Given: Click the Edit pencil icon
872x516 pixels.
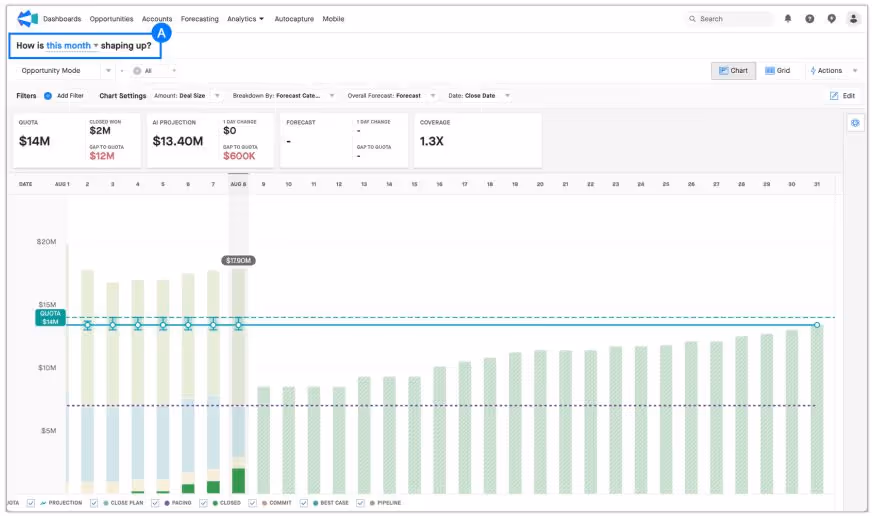Looking at the screenshot, I should [834, 96].
